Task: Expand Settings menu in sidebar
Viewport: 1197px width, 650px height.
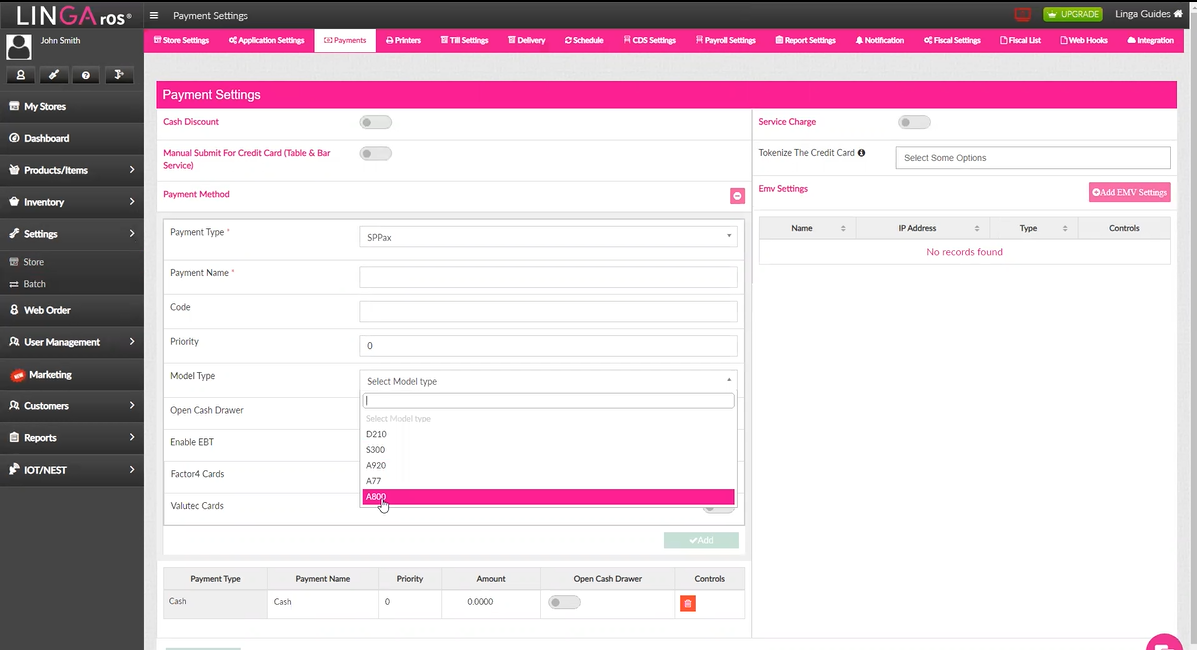Action: (72, 234)
